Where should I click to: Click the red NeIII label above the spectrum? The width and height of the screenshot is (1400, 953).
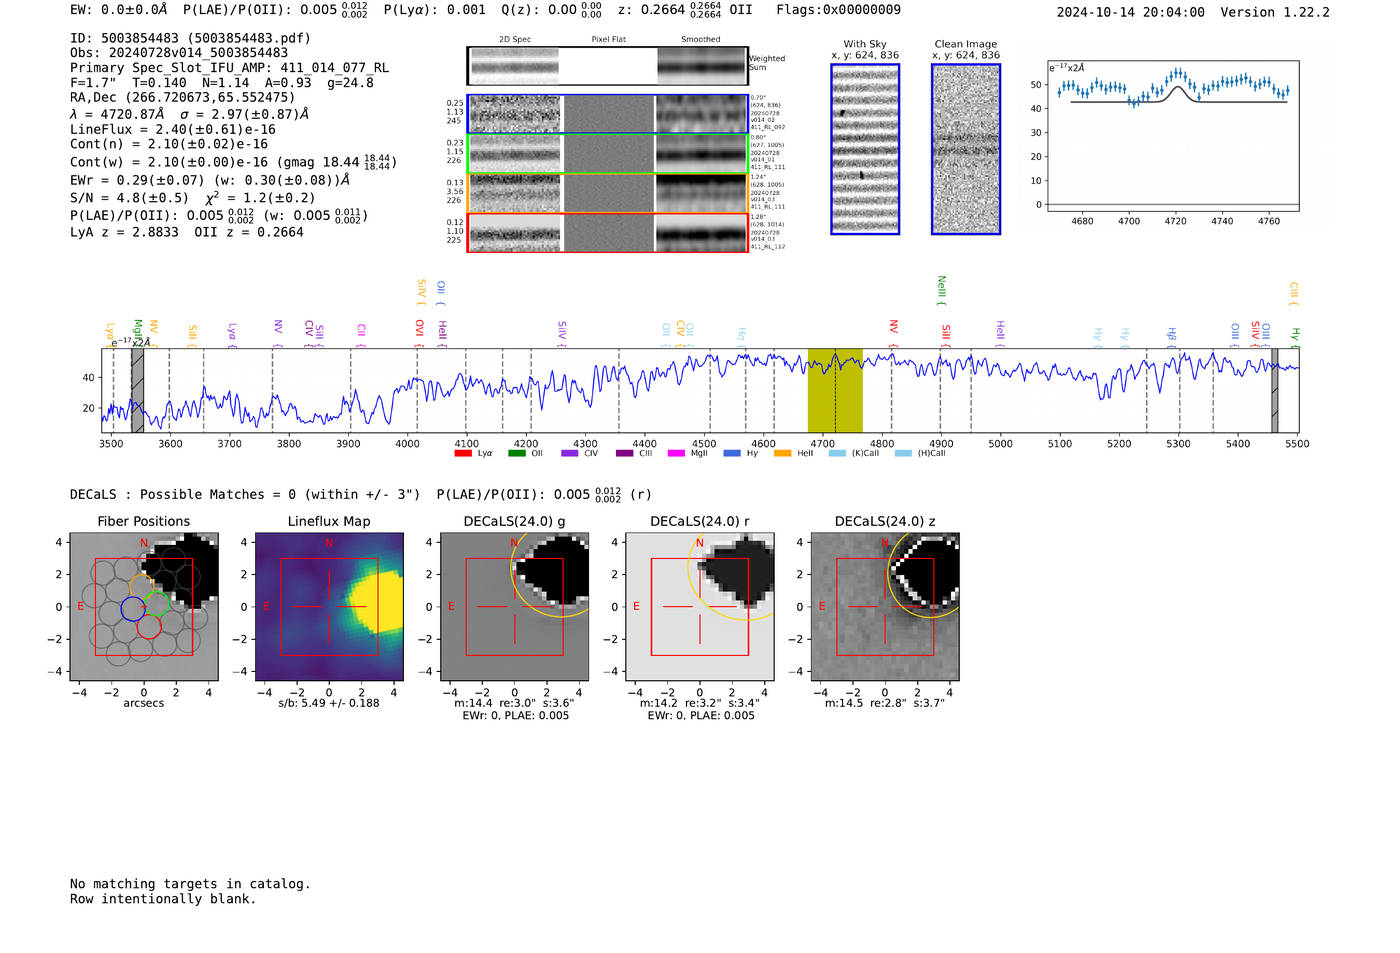point(940,290)
